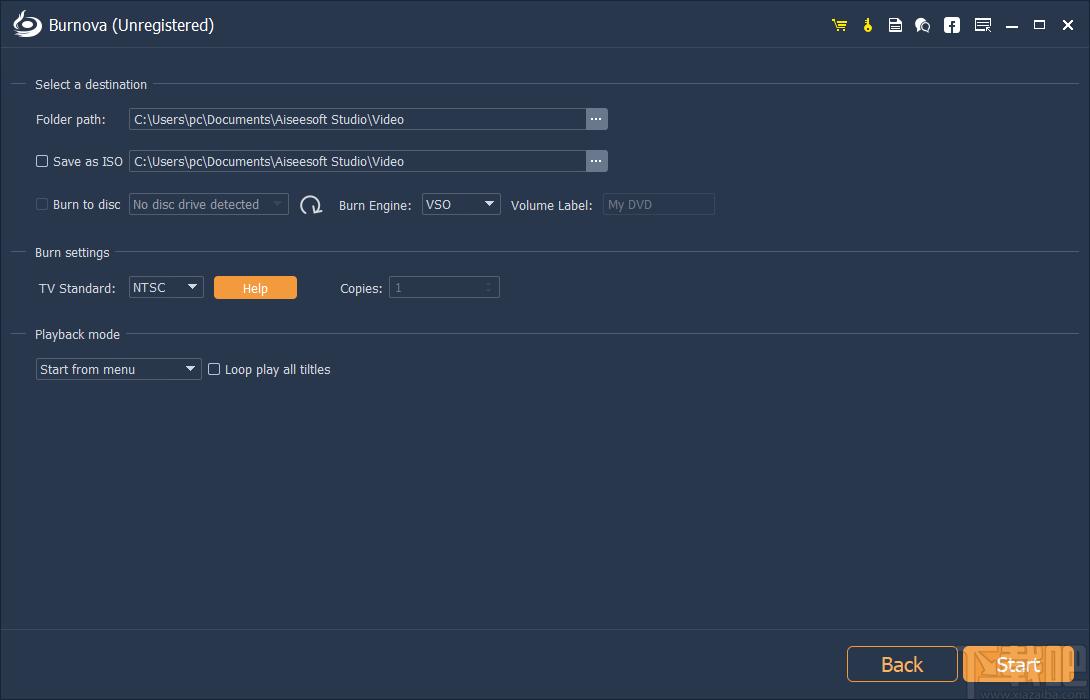Click the Folder path text field
Image resolution: width=1090 pixels, height=700 pixels.
(357, 119)
